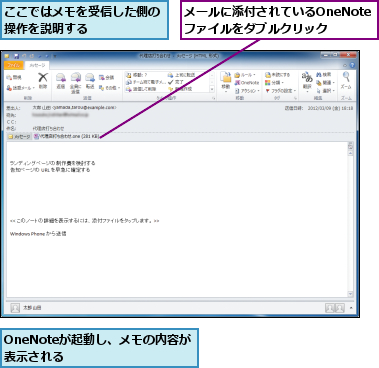Viewport: 379px width, 368px height.
Task: Click the Help question mark icon
Action: point(352,65)
